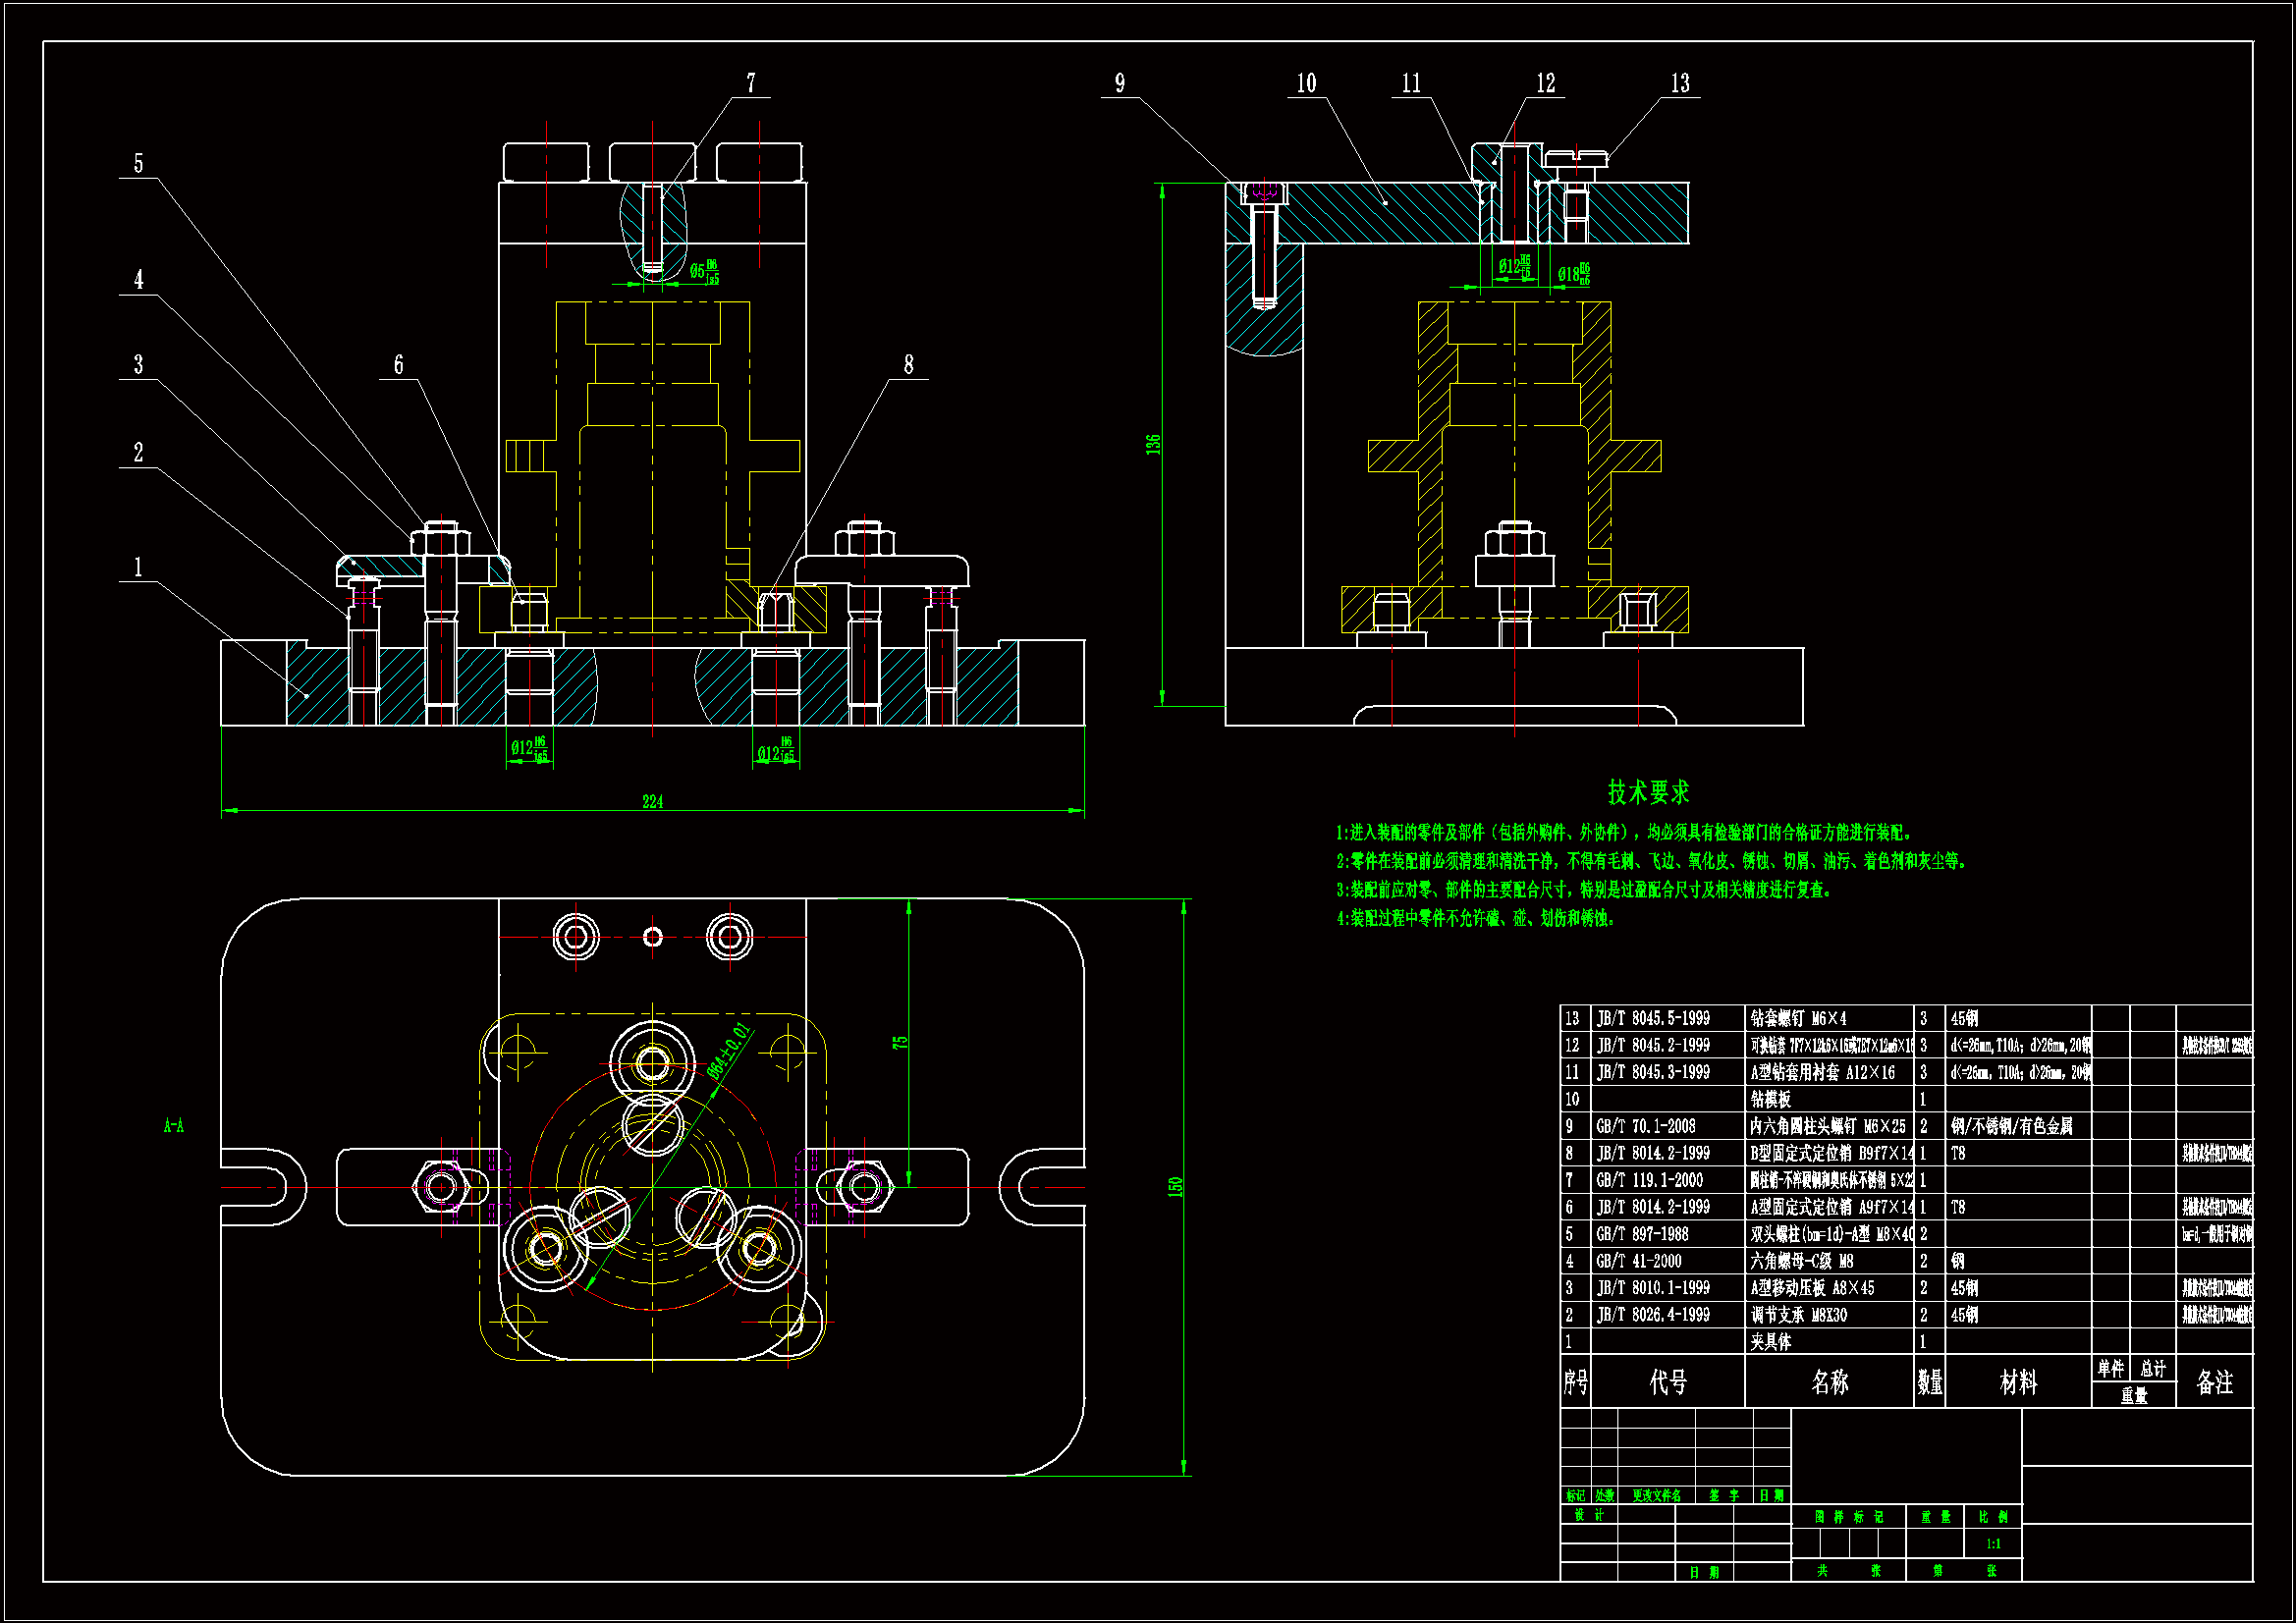The image size is (2296, 1623).
Task: Click the 1:1 scale value in title block
Action: click(x=1993, y=1544)
